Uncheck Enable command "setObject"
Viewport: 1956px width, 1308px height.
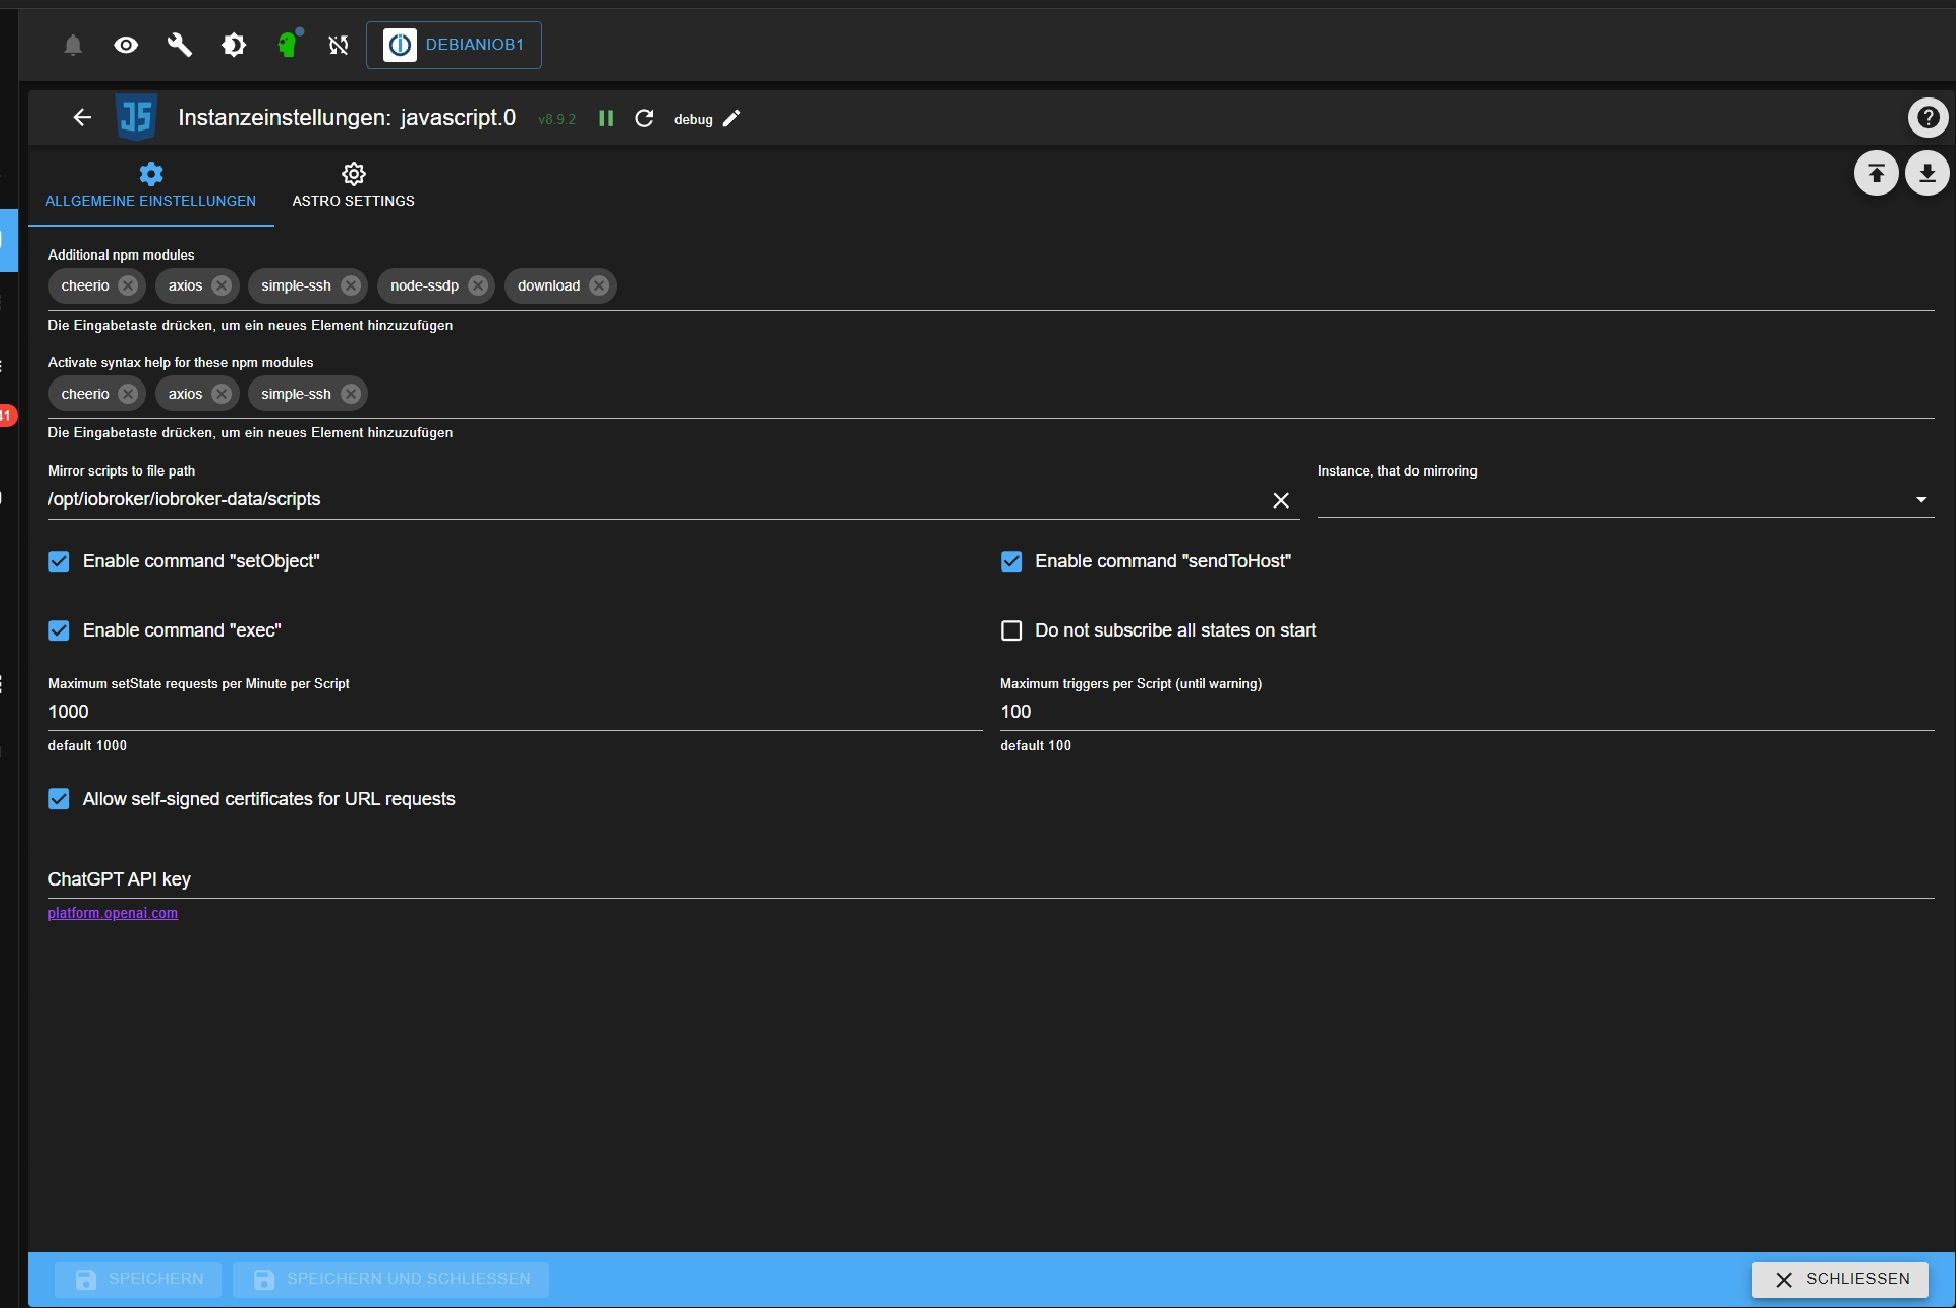(x=59, y=561)
